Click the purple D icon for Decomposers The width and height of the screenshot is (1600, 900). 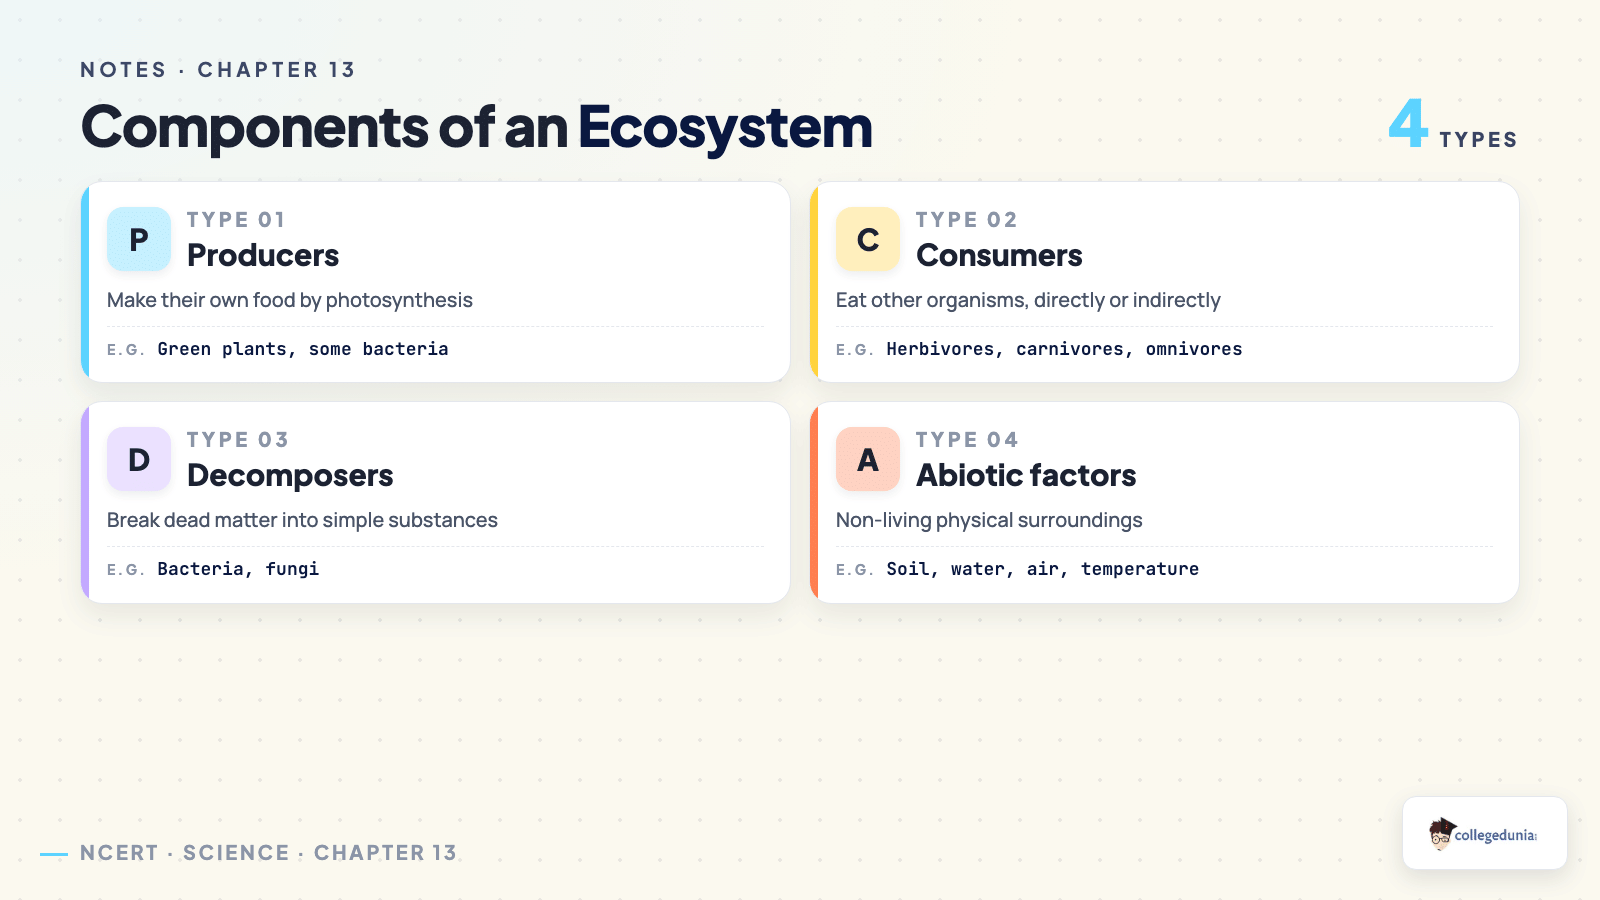[139, 459]
